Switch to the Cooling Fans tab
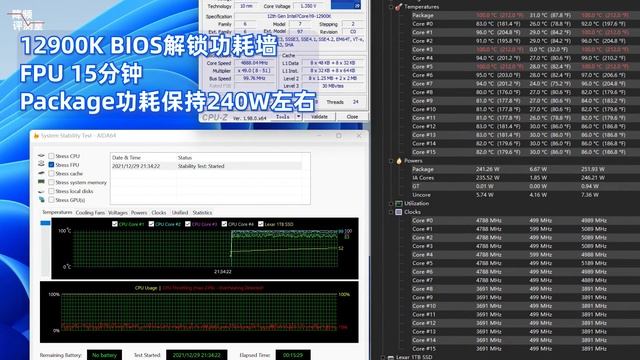Screen dimensions: 640x360 click(90, 213)
